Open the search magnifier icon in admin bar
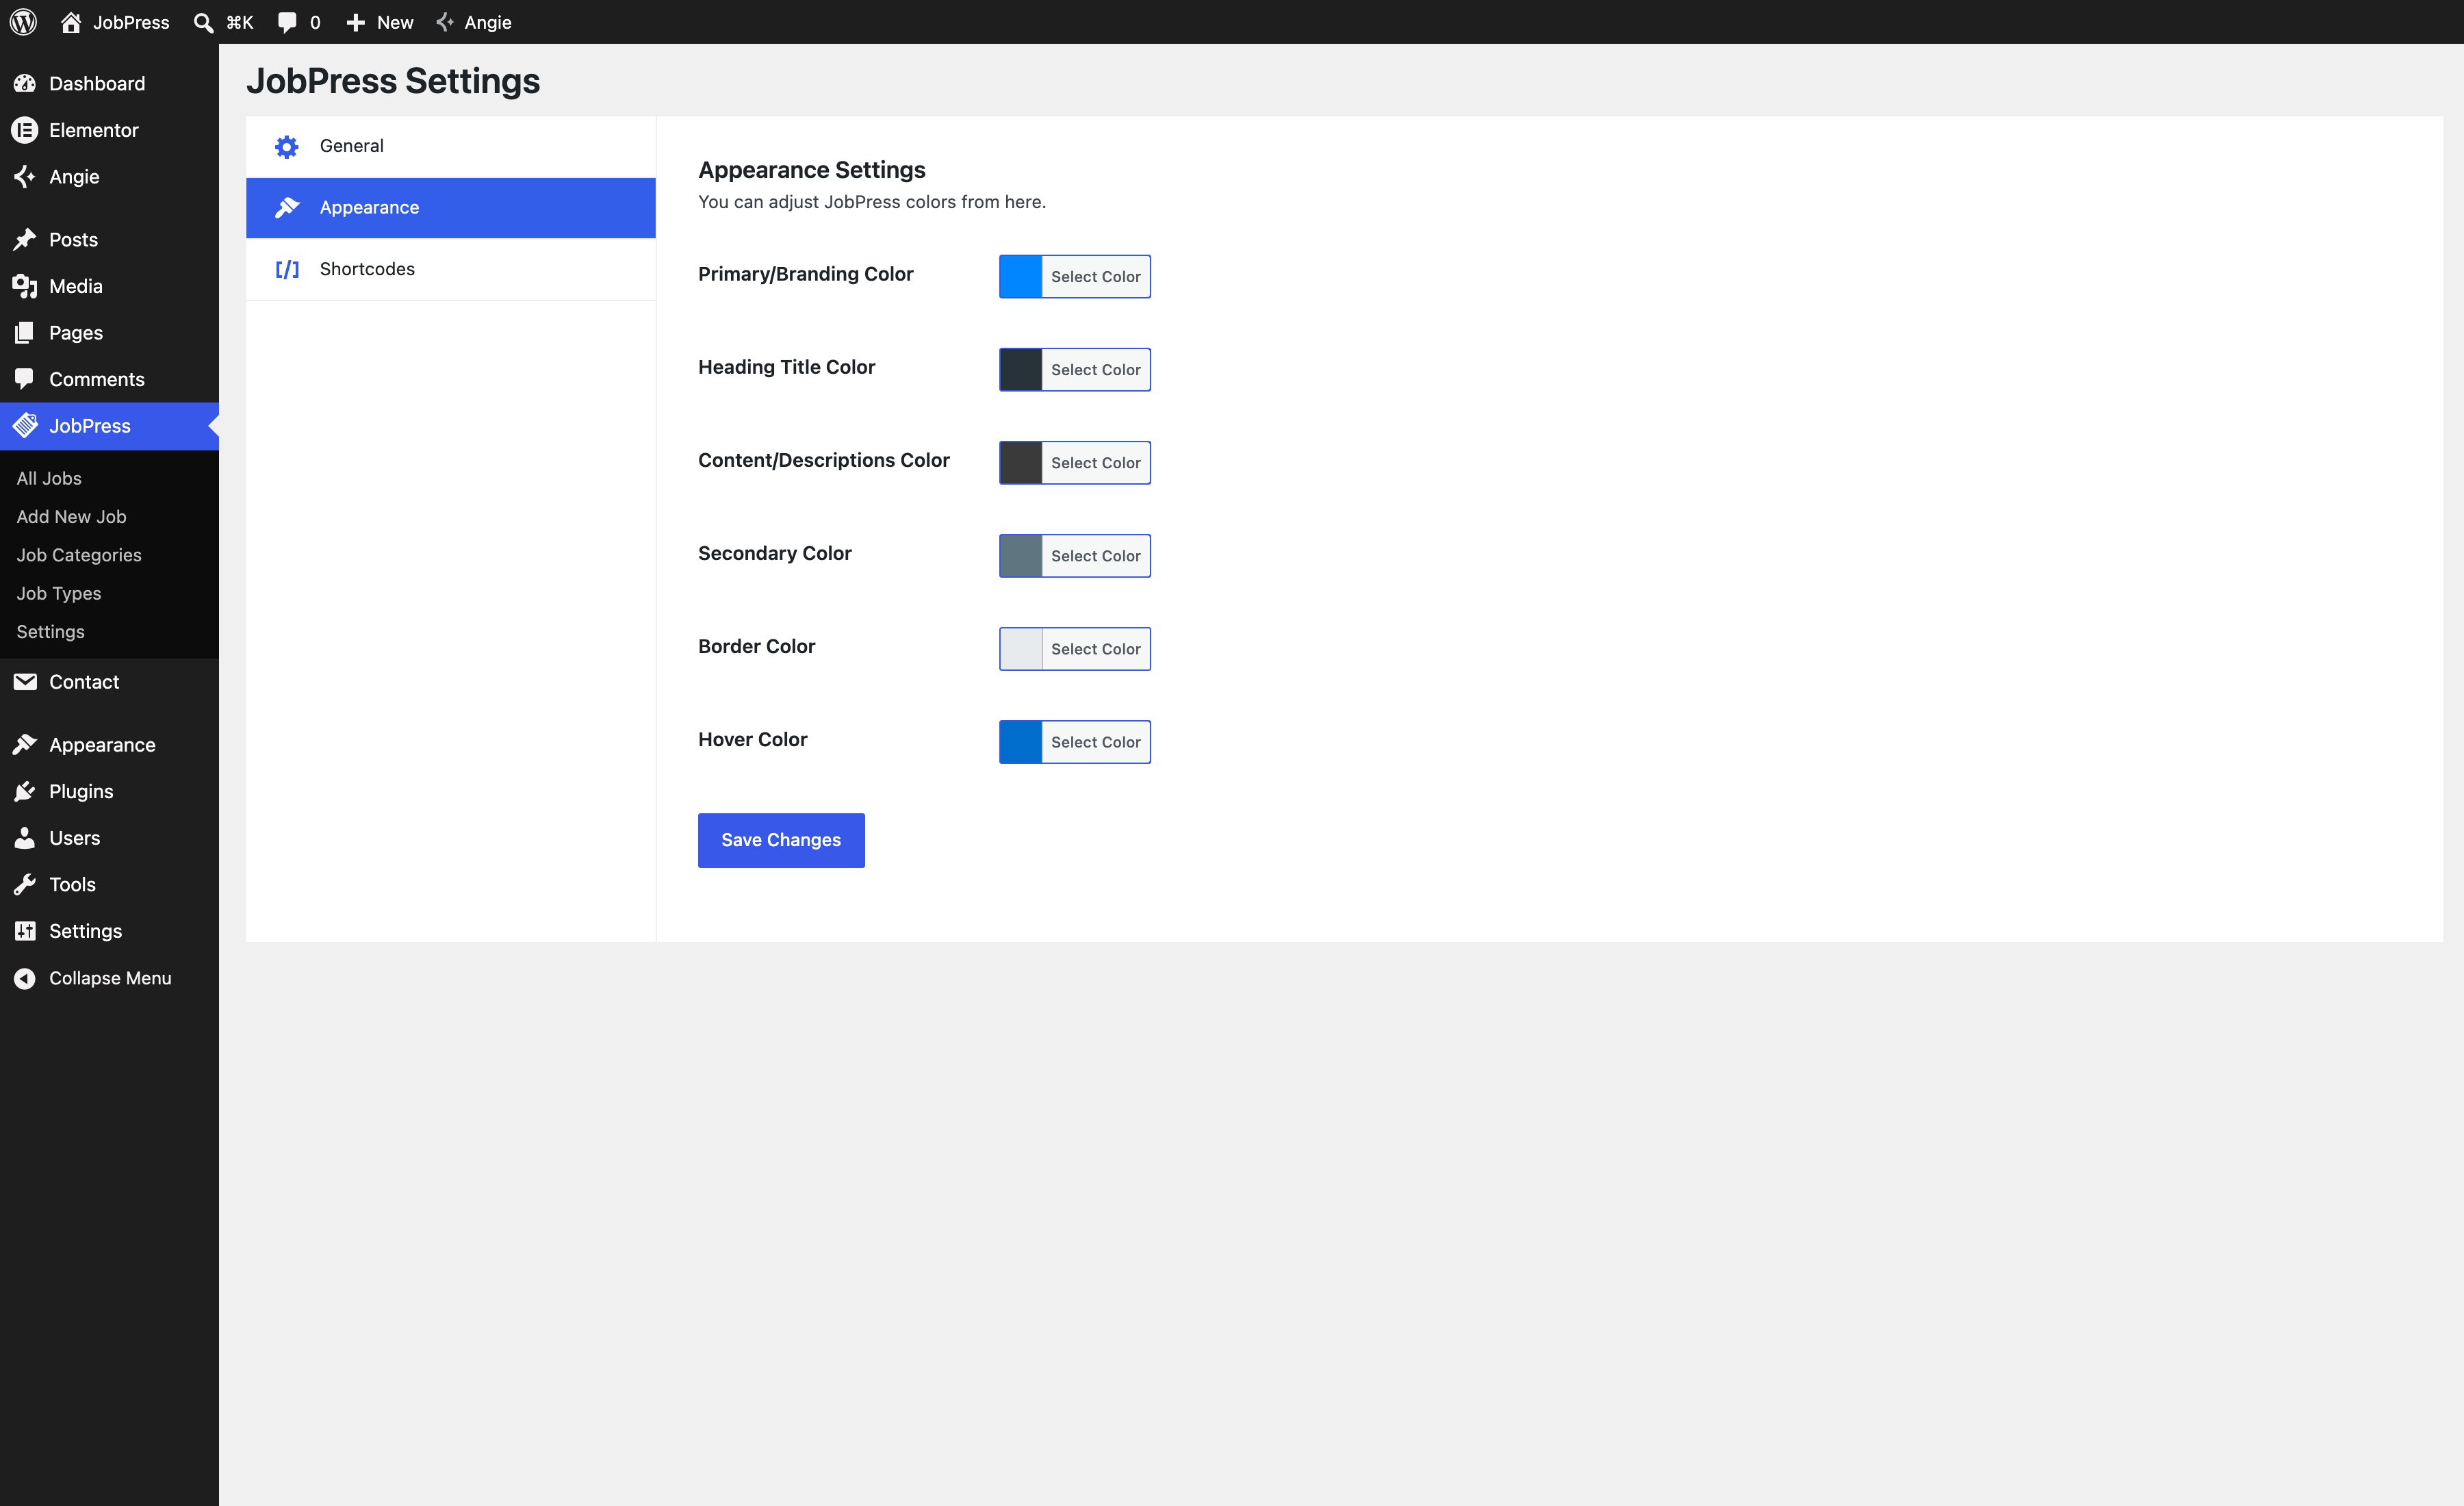The image size is (2464, 1506). (x=203, y=22)
